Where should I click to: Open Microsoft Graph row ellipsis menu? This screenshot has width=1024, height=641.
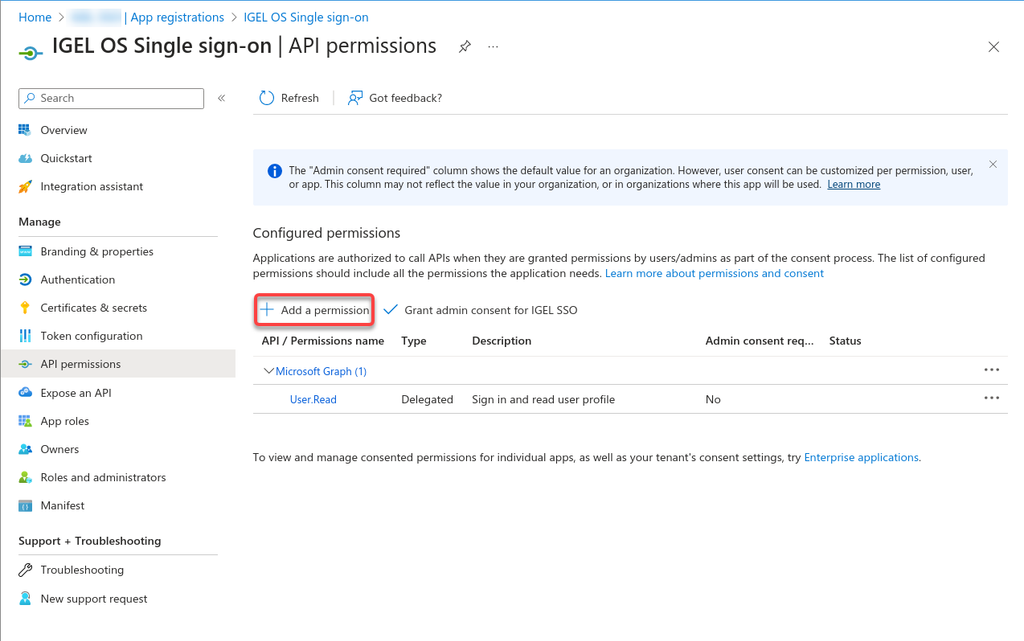991,370
